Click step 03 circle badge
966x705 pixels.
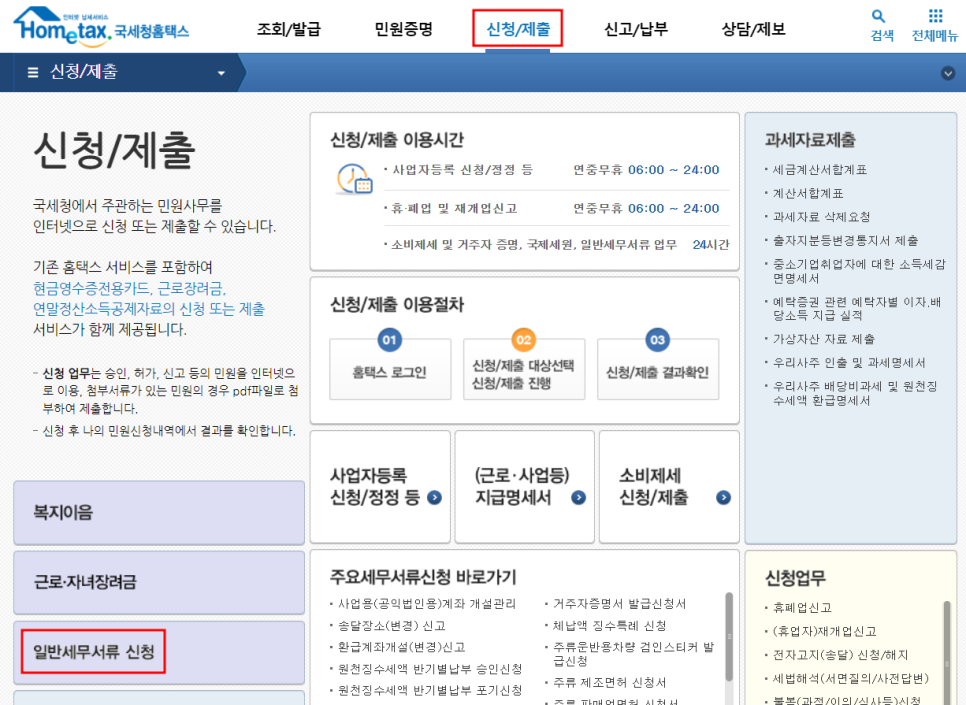pyautogui.click(x=657, y=340)
